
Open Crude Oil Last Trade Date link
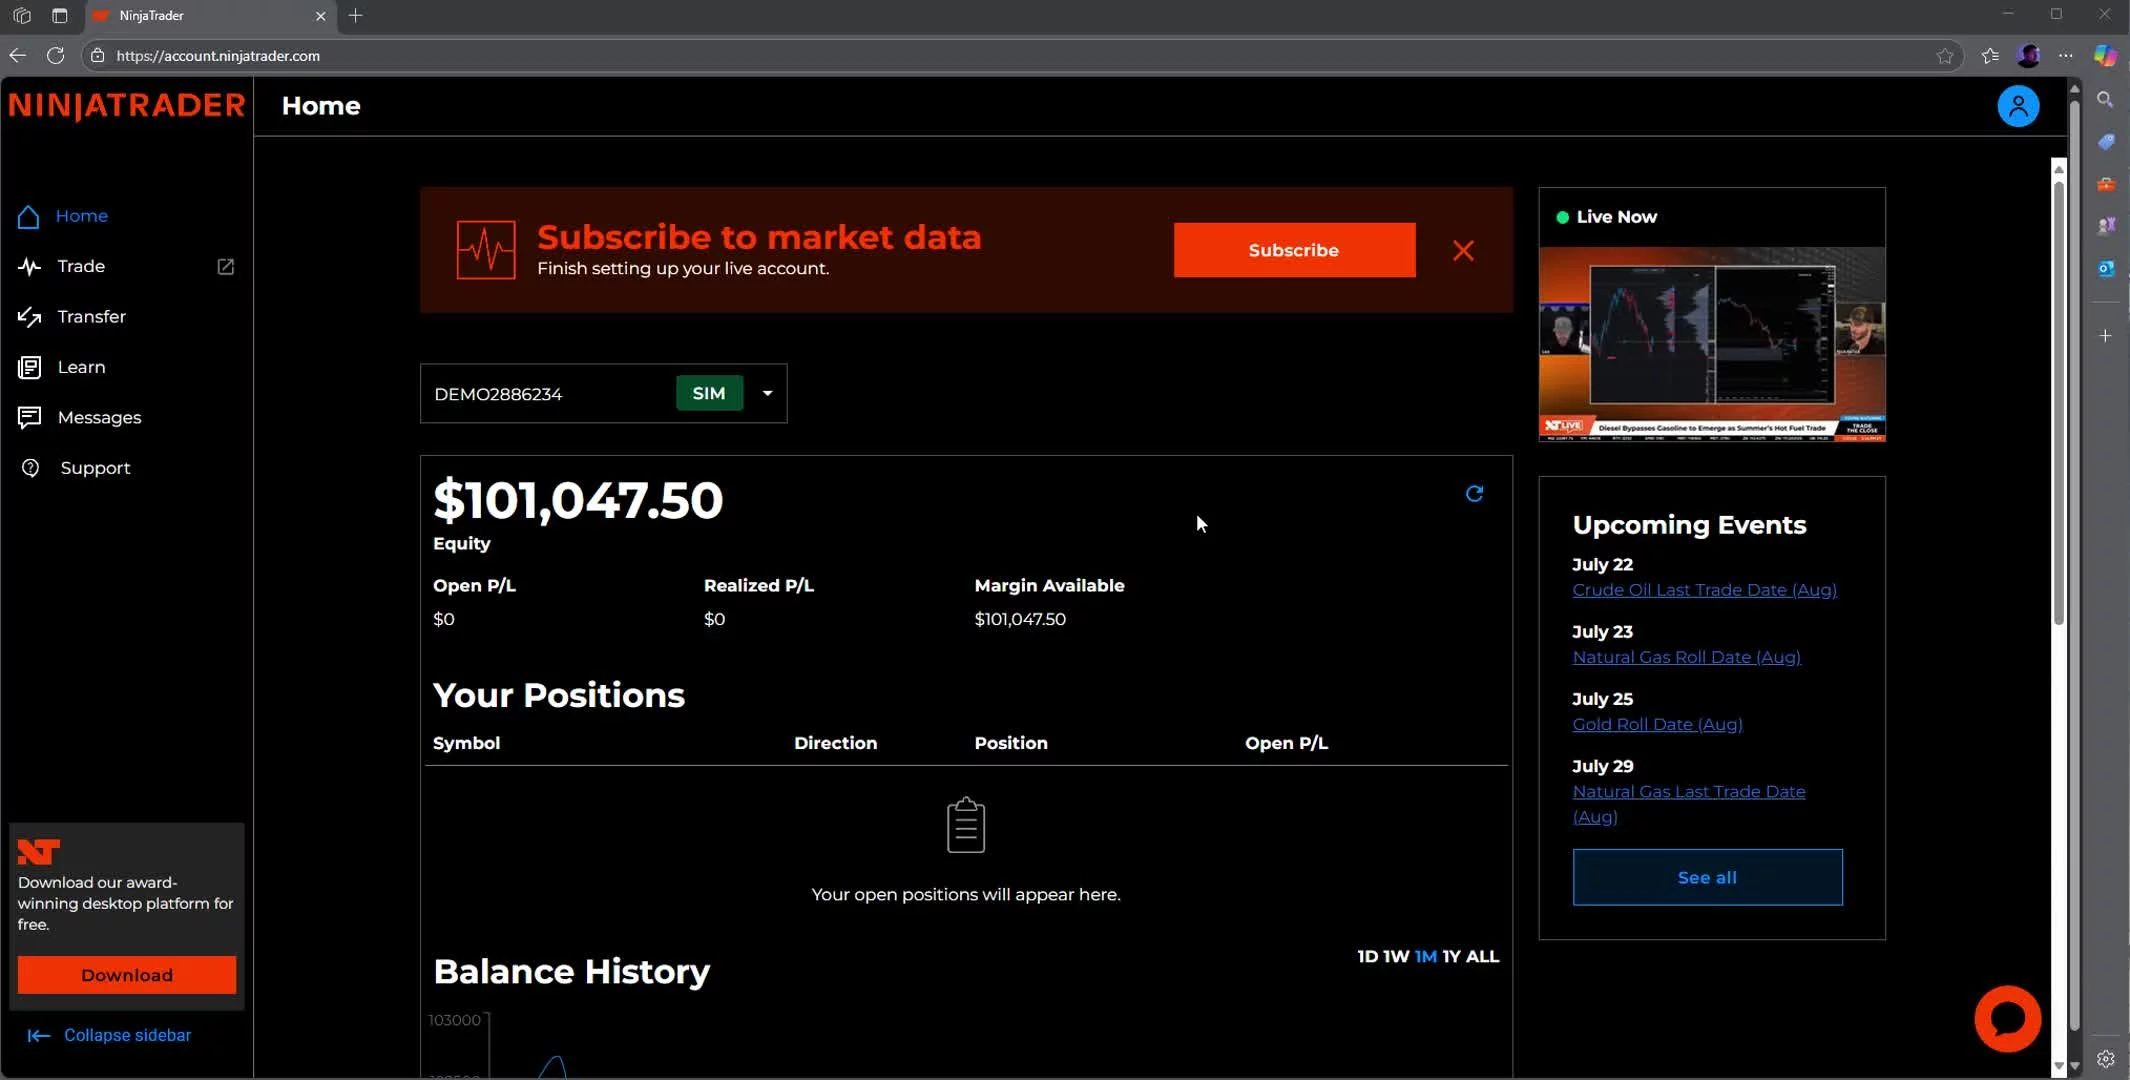[x=1704, y=590]
